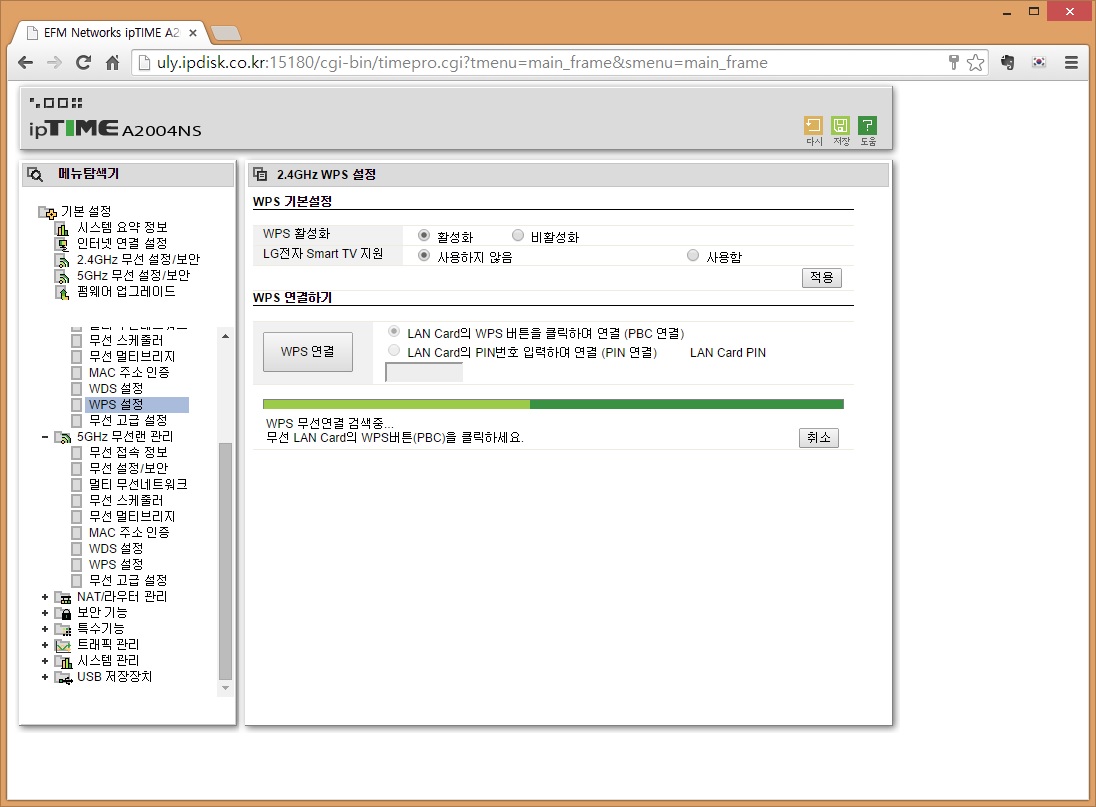
Task: Expand the NAT/라우터 관리 tree node
Action: click(x=45, y=597)
